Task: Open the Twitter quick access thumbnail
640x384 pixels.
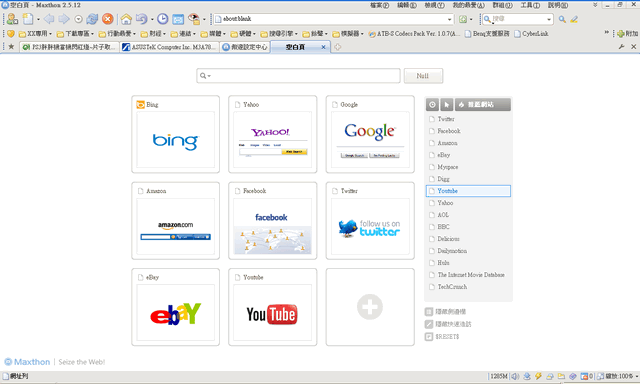Action: (x=370, y=221)
